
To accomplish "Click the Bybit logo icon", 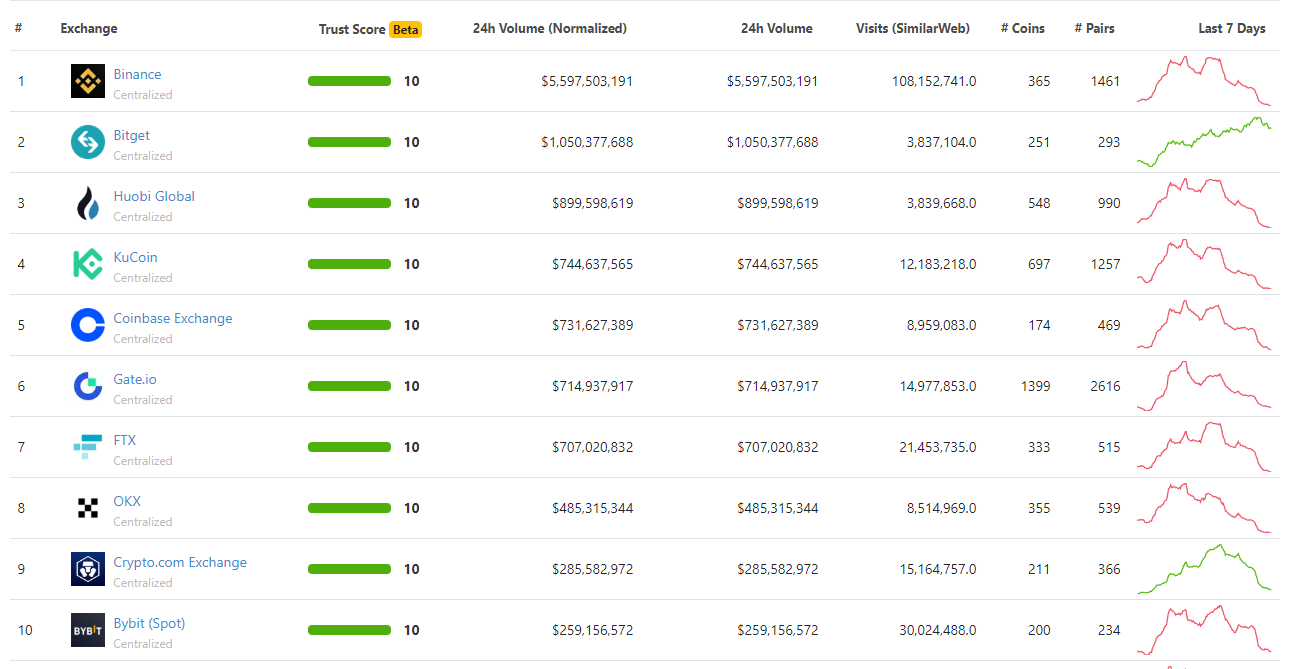I will click(x=88, y=630).
